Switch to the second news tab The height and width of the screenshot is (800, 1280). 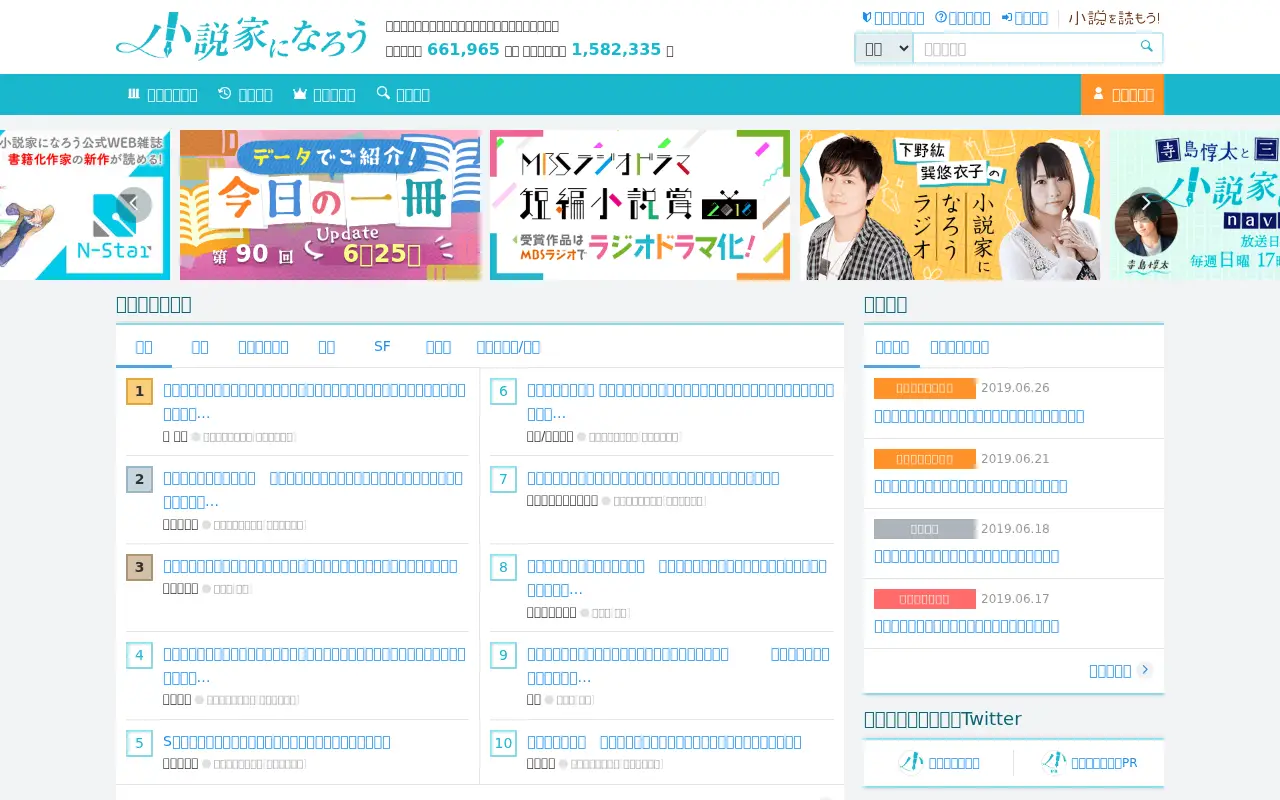coord(959,346)
